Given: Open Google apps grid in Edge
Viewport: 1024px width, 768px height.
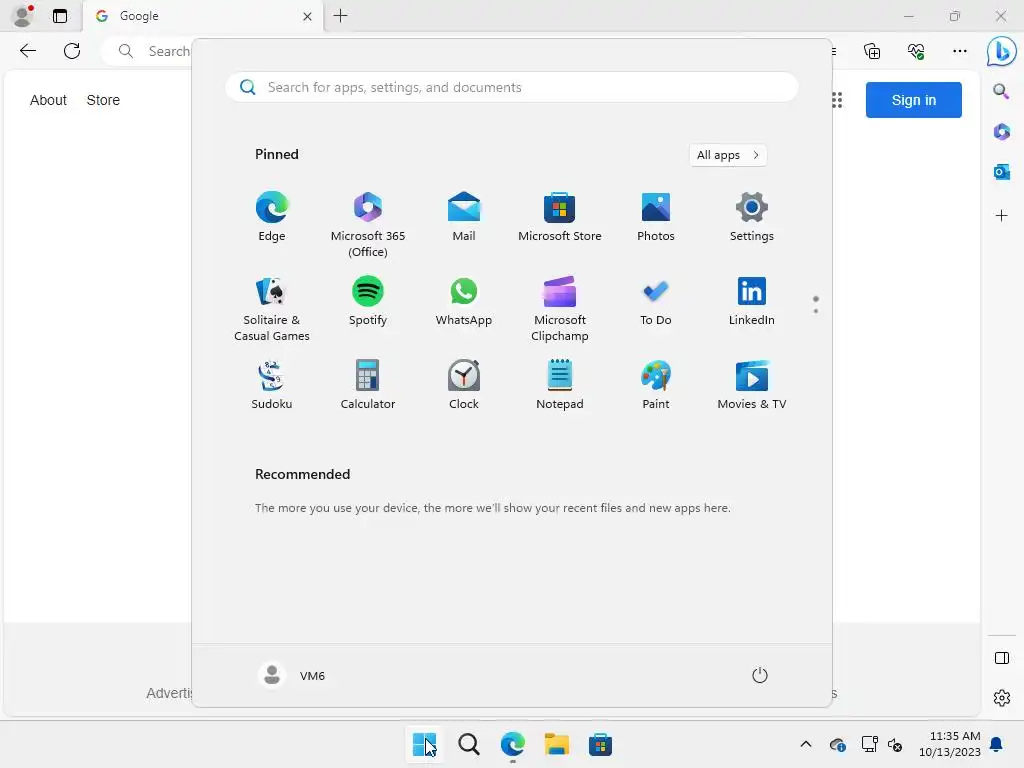Looking at the screenshot, I should click(837, 100).
